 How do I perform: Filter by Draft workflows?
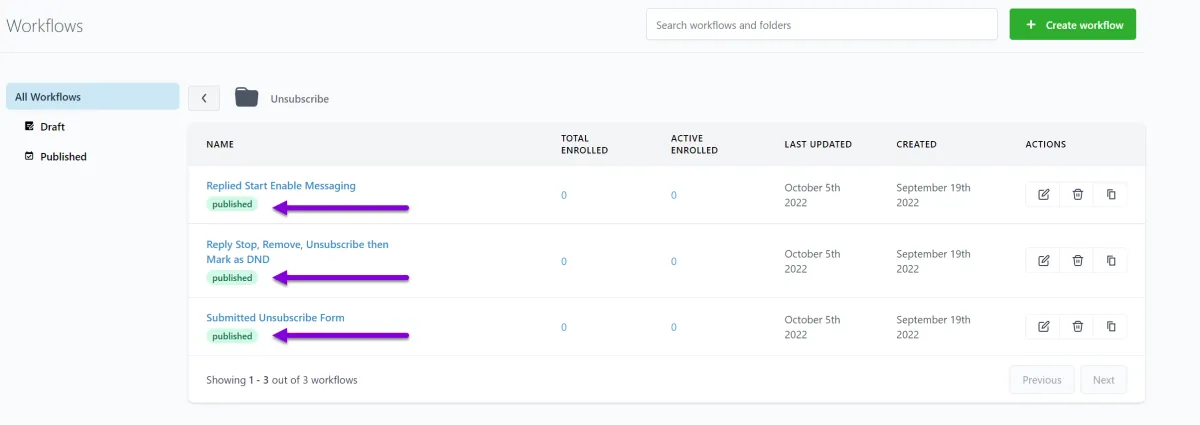[x=52, y=127]
